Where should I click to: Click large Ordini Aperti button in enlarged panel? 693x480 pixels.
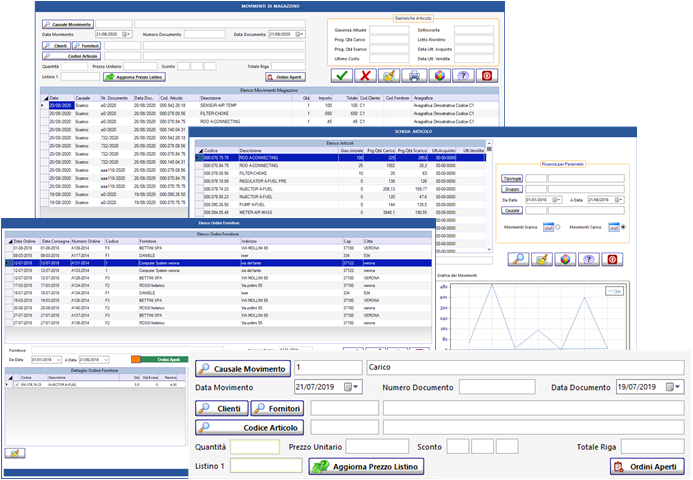[647, 467]
